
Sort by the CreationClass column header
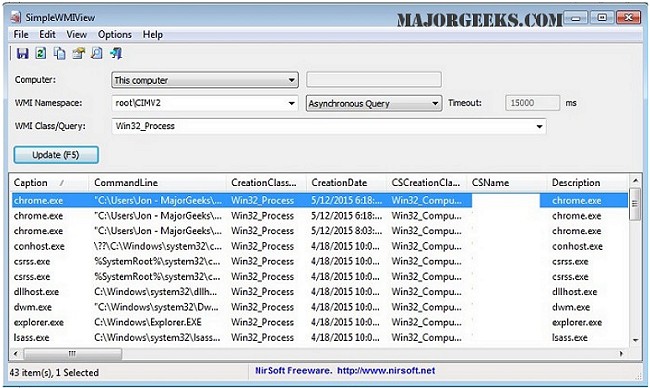(x=266, y=183)
